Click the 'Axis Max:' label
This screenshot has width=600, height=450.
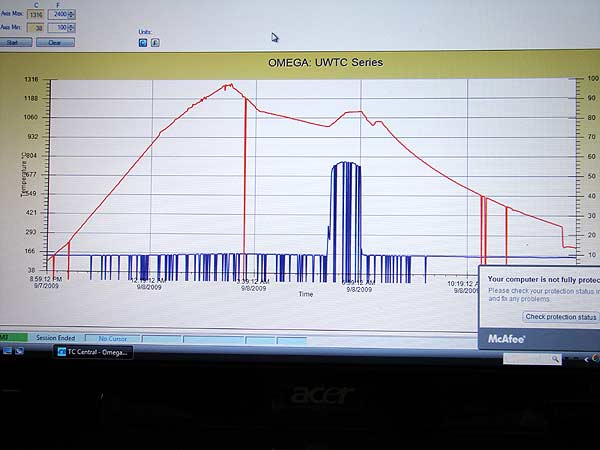pos(12,14)
